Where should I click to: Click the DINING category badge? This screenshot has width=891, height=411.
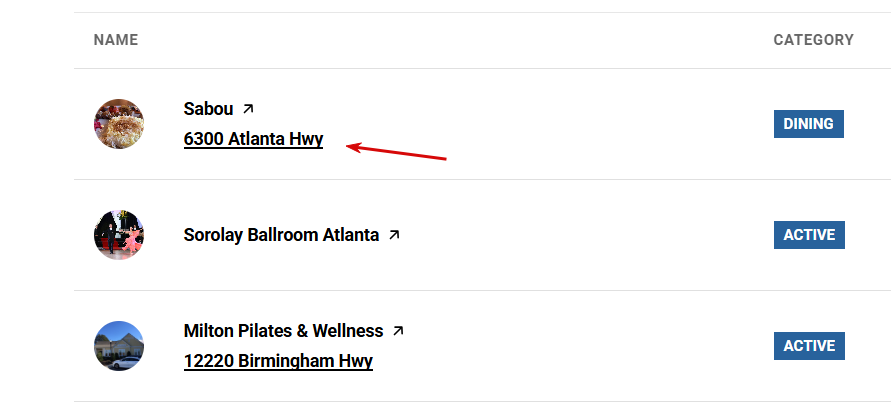808,124
